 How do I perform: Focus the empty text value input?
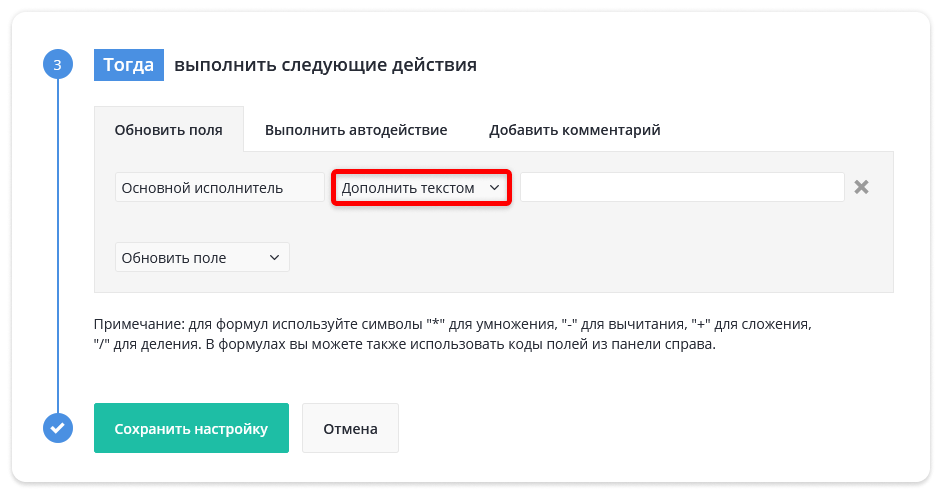coord(682,188)
